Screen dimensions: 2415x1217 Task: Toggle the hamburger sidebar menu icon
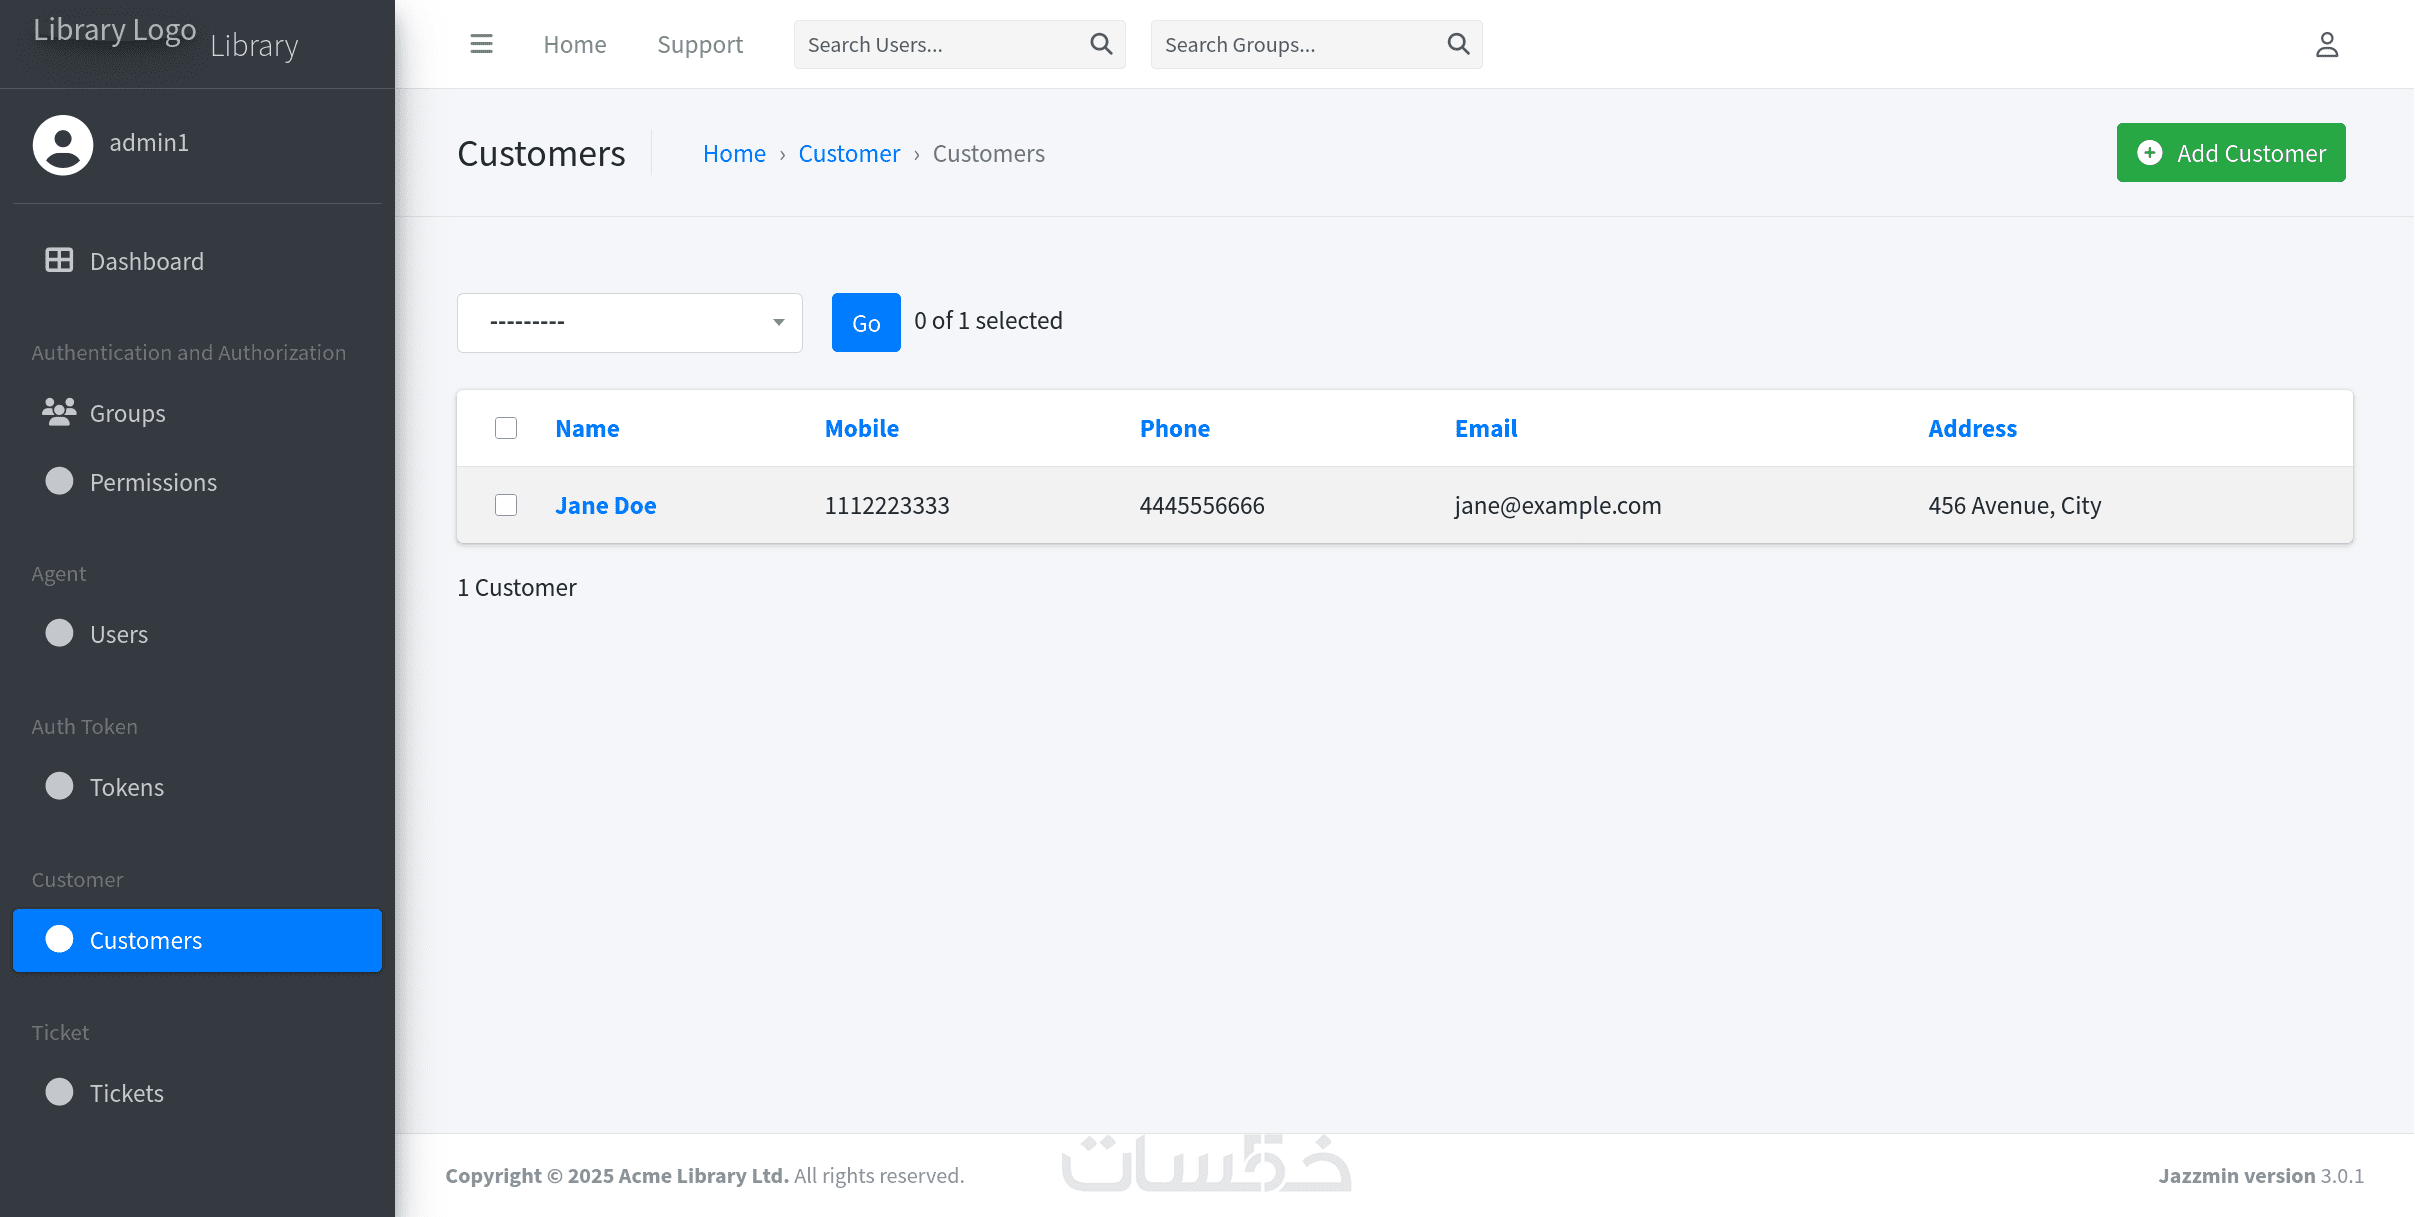(x=481, y=44)
